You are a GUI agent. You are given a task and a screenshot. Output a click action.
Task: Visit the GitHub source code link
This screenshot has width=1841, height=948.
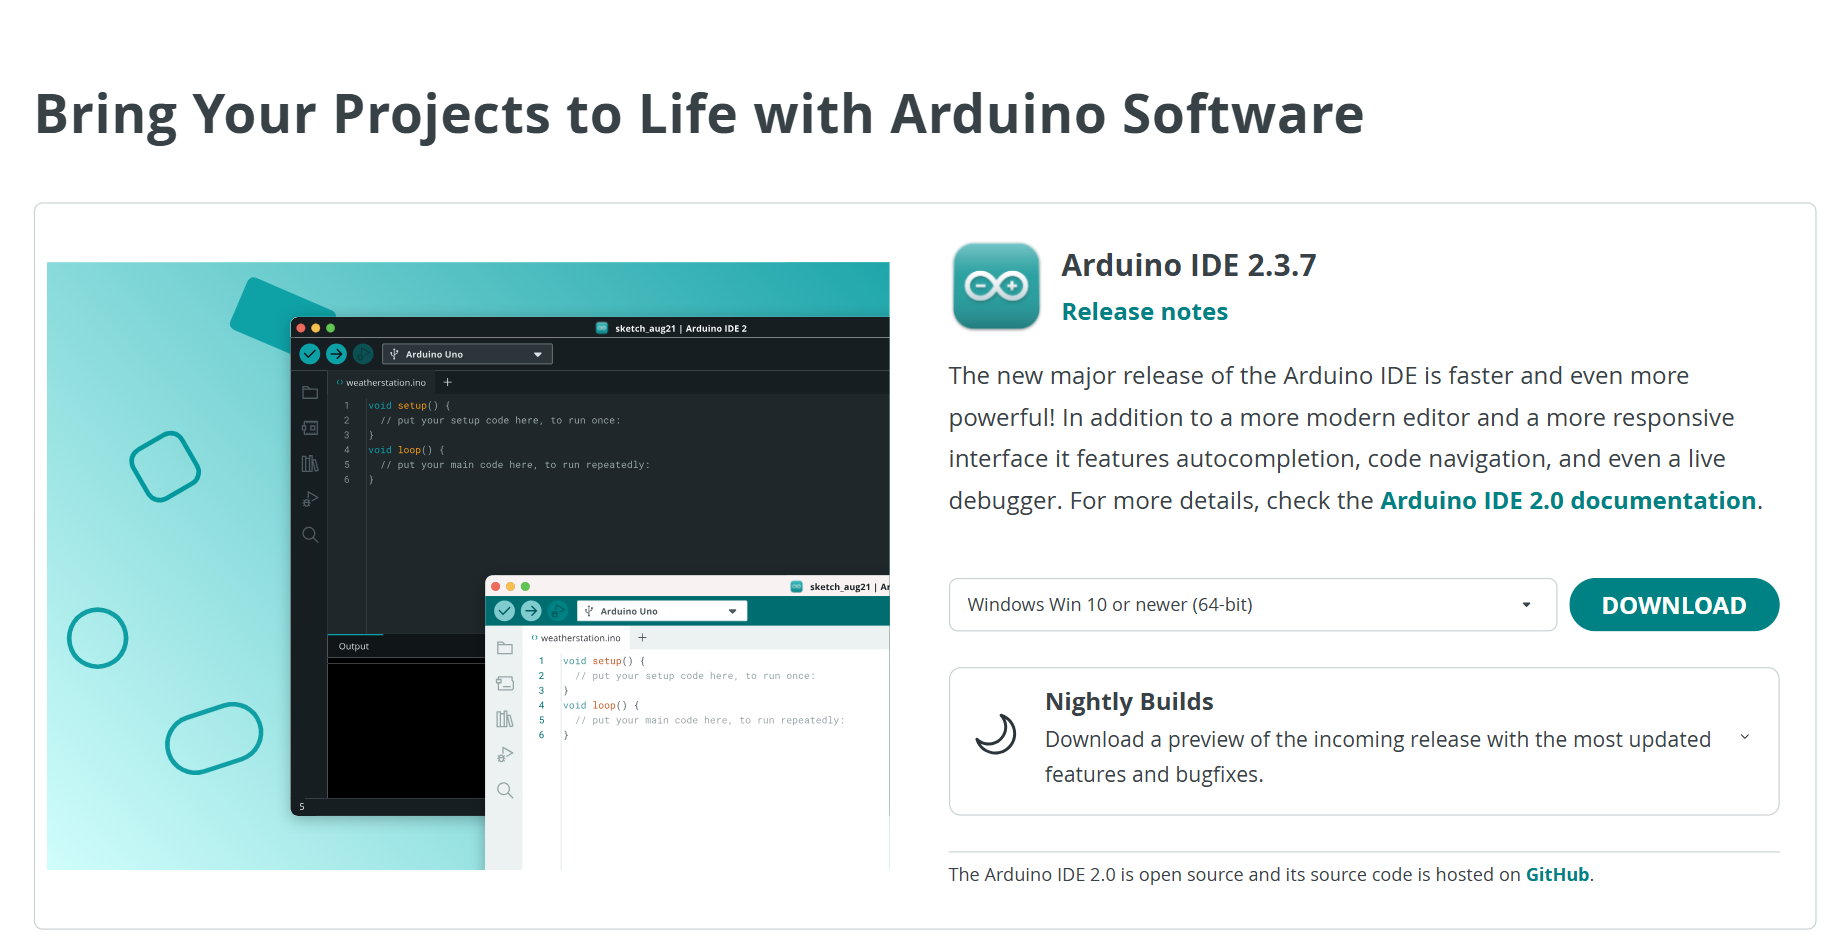click(x=1556, y=875)
